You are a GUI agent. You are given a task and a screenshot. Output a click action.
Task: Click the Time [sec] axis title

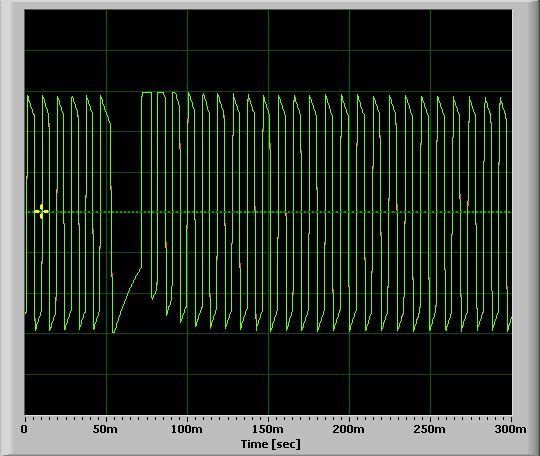click(271, 444)
